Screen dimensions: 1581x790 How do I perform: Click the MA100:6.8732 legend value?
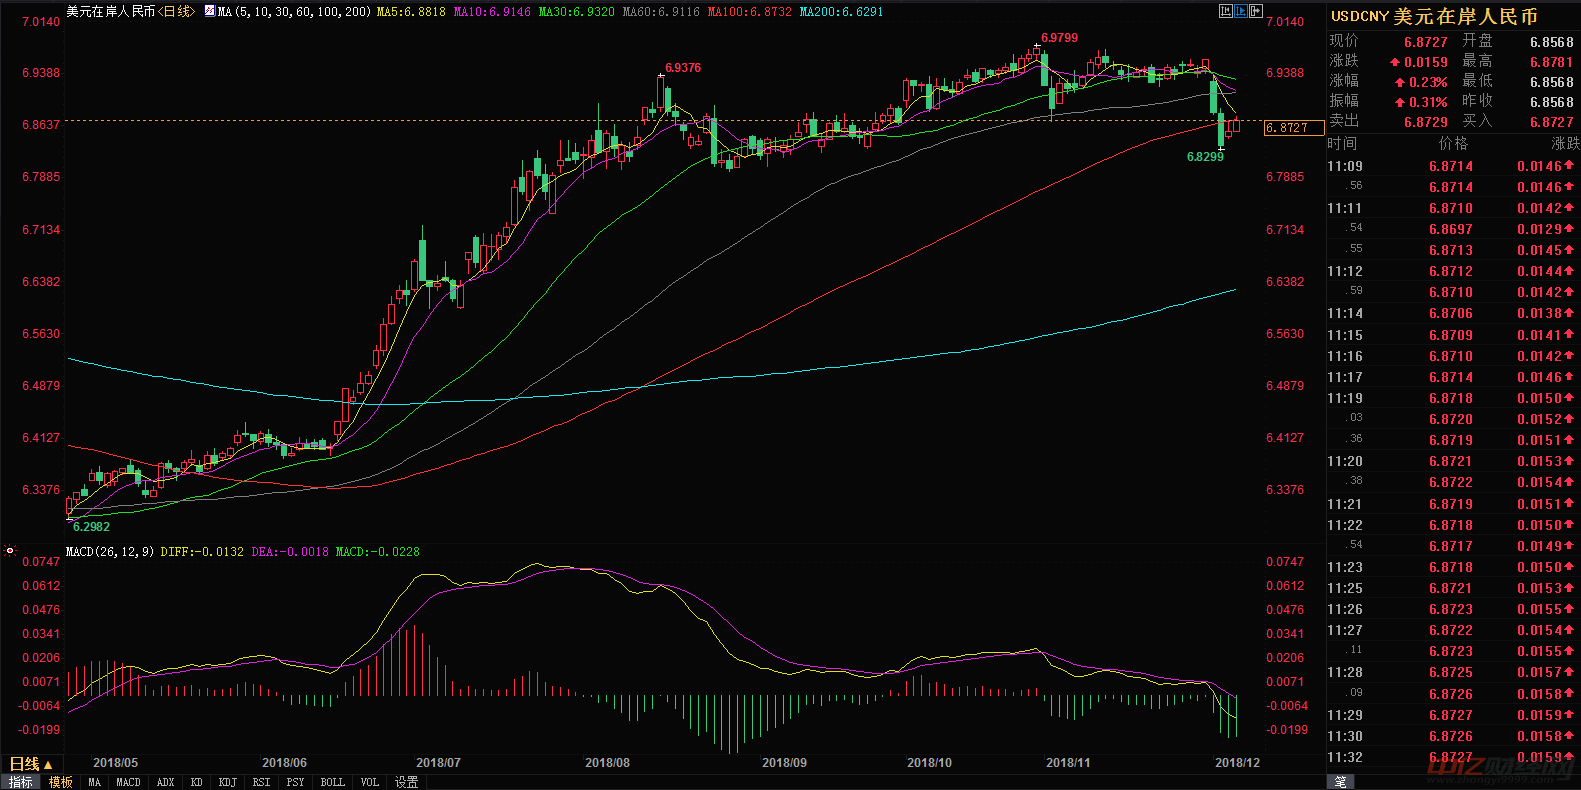pos(749,12)
